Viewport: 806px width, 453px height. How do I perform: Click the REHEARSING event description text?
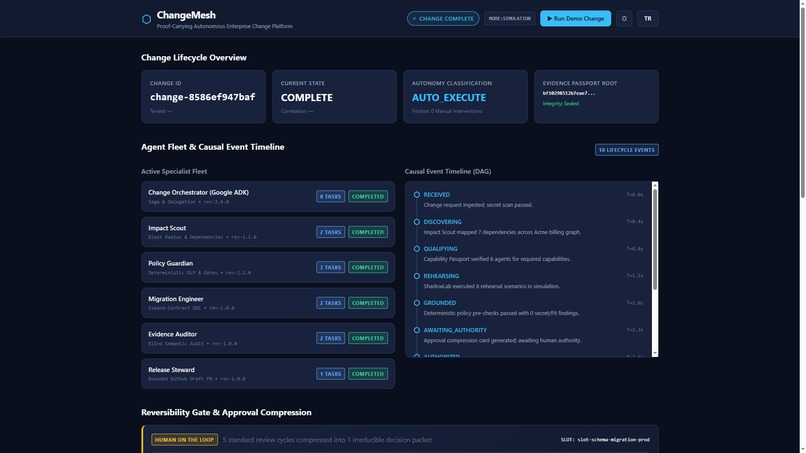click(x=491, y=286)
